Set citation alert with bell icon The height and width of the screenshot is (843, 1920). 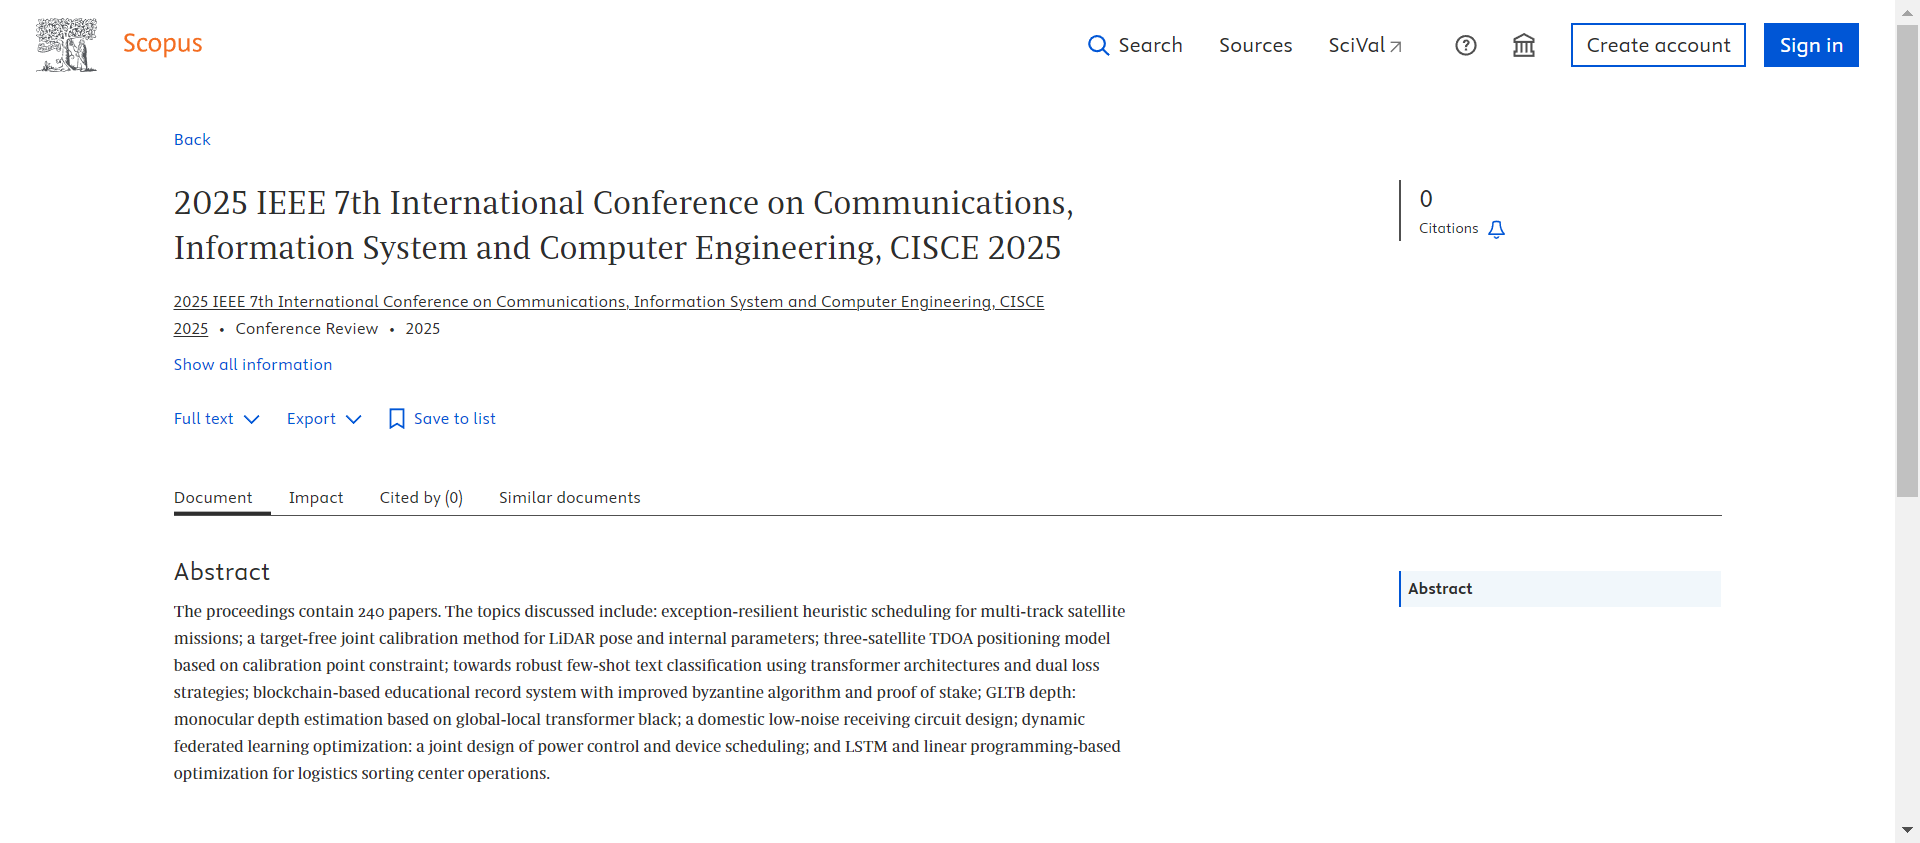coord(1496,230)
